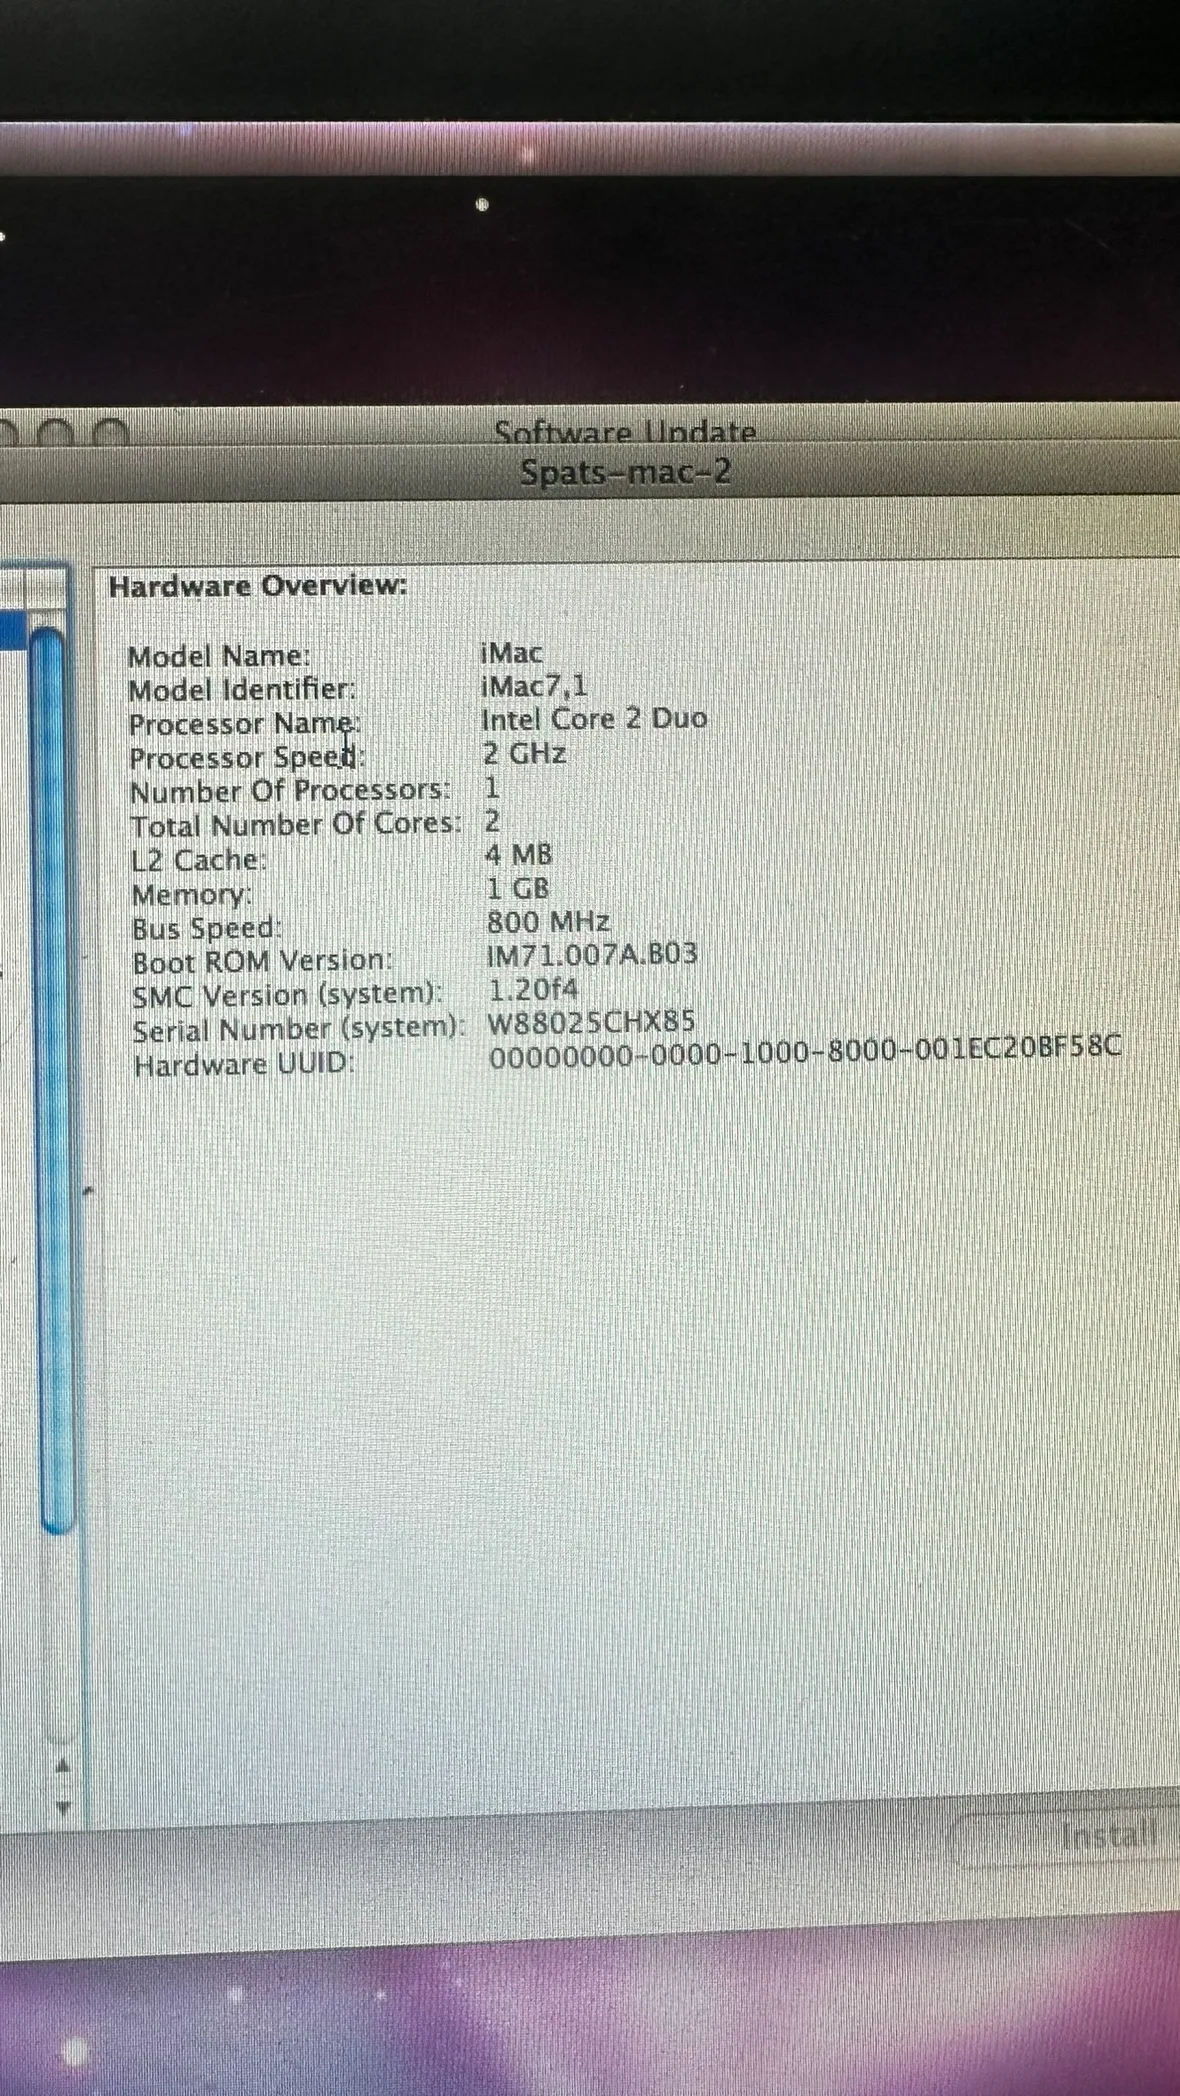Viewport: 1180px width, 2096px height.
Task: Click the Model Identifier label
Action: coord(242,689)
